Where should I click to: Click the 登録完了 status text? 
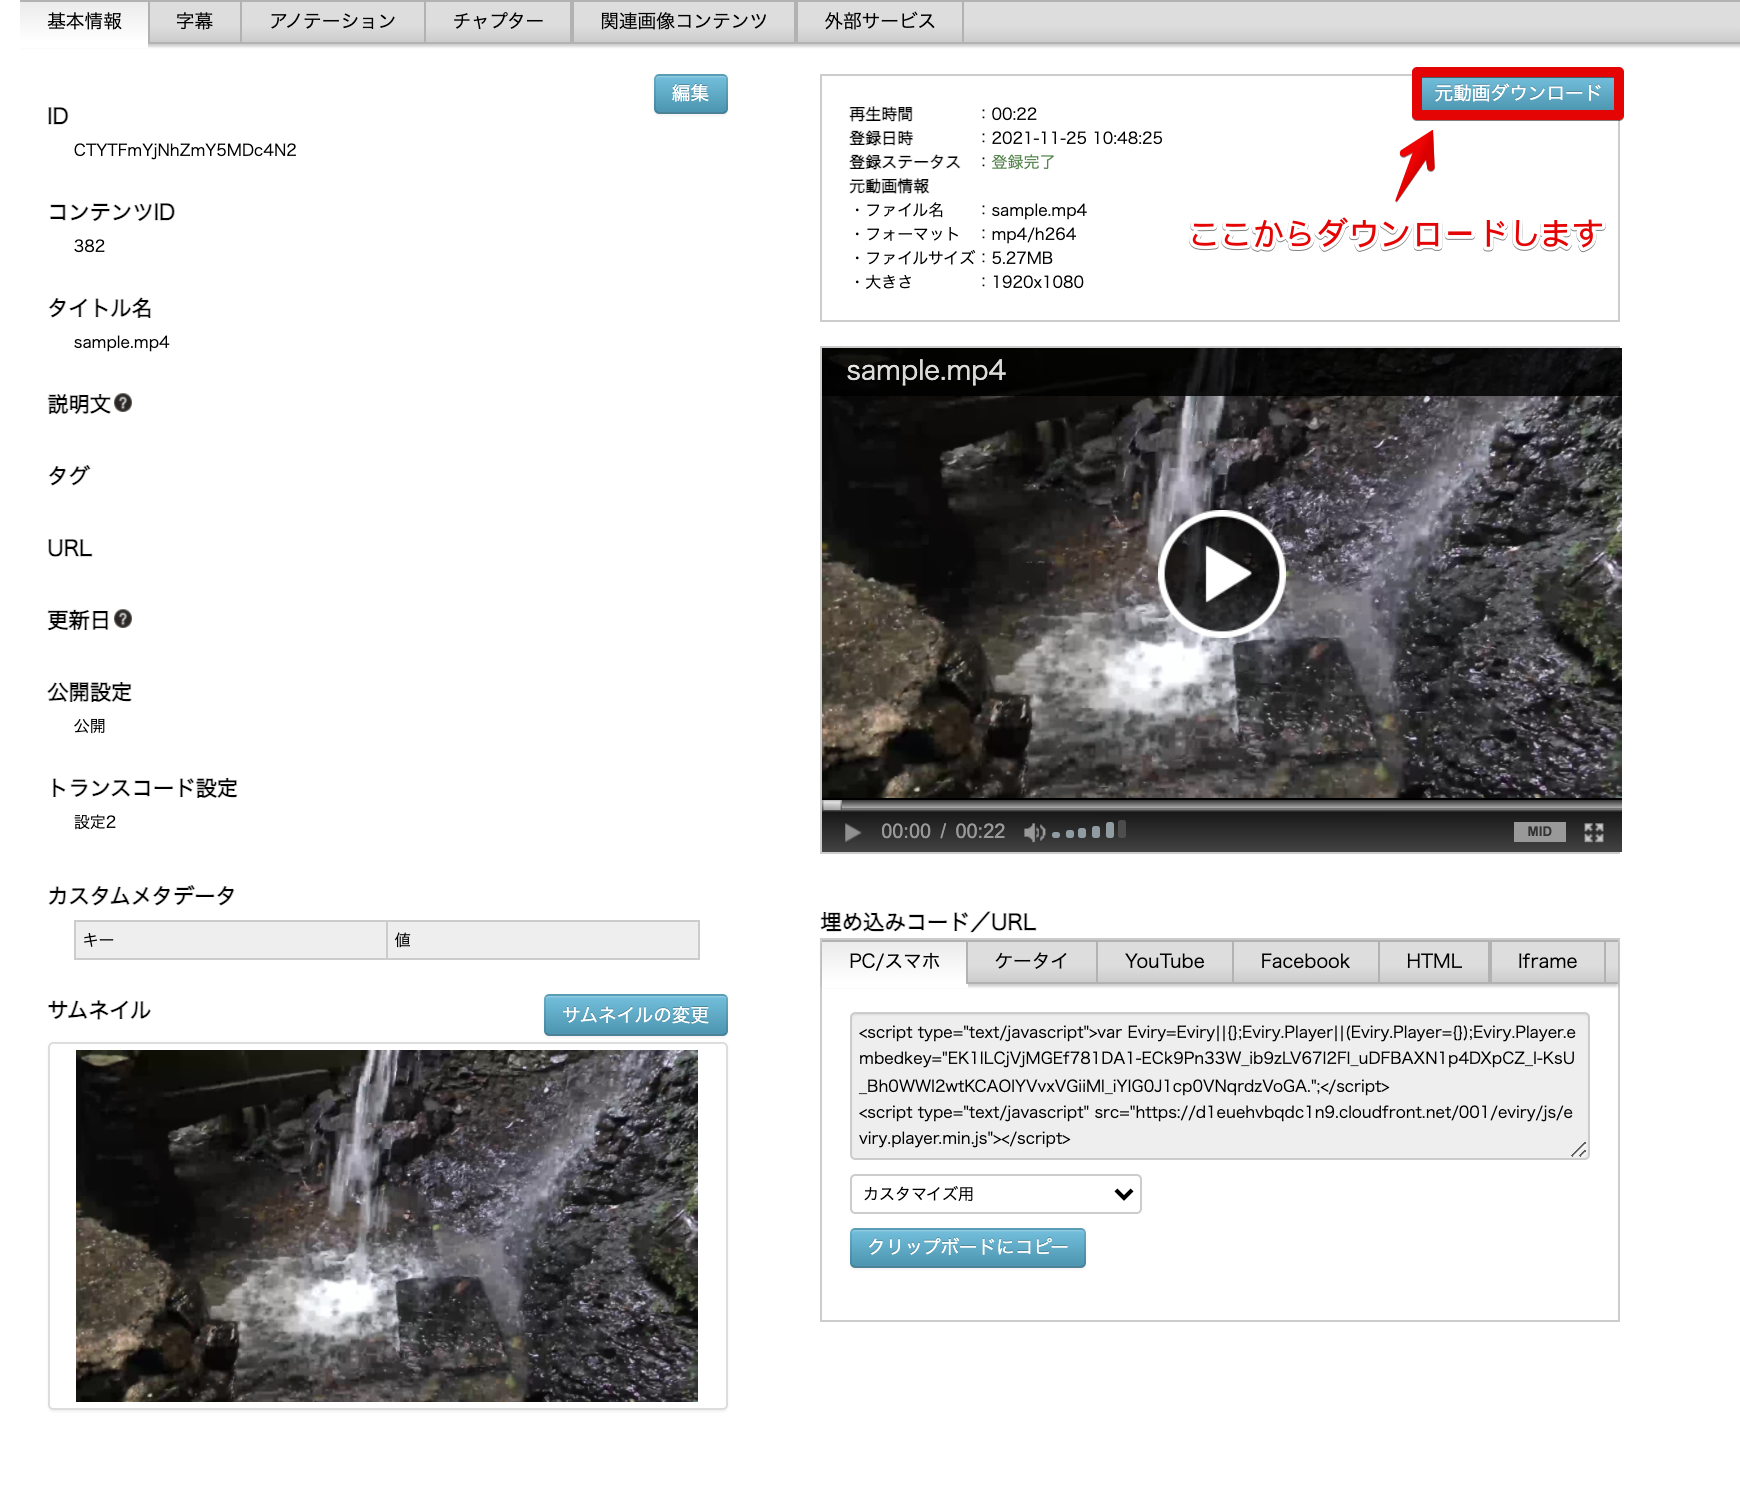pyautogui.click(x=1023, y=162)
